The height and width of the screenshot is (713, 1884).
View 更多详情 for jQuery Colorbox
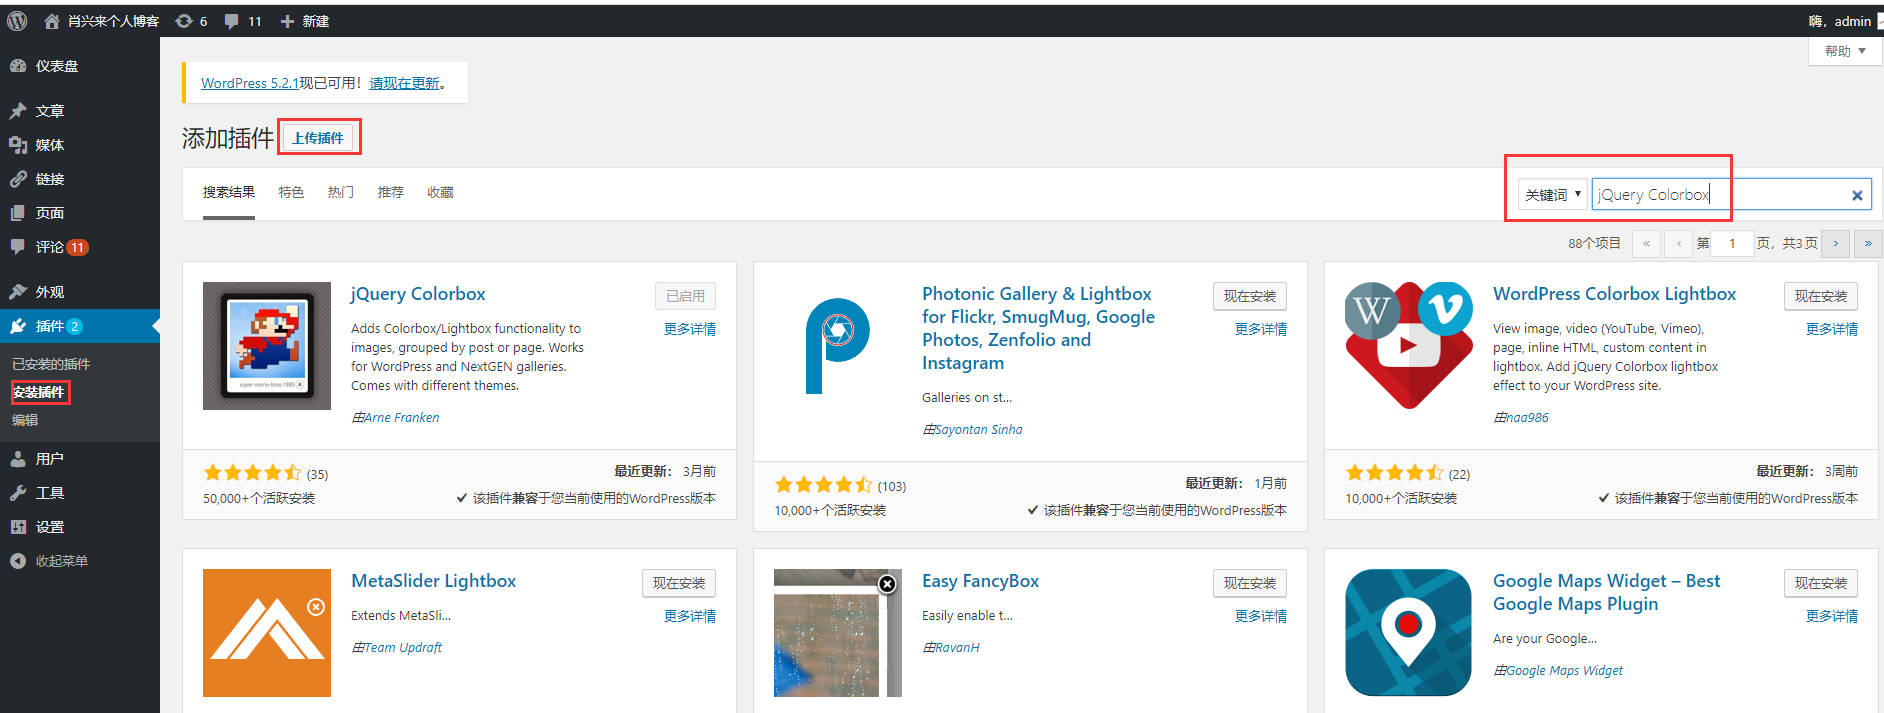[690, 329]
